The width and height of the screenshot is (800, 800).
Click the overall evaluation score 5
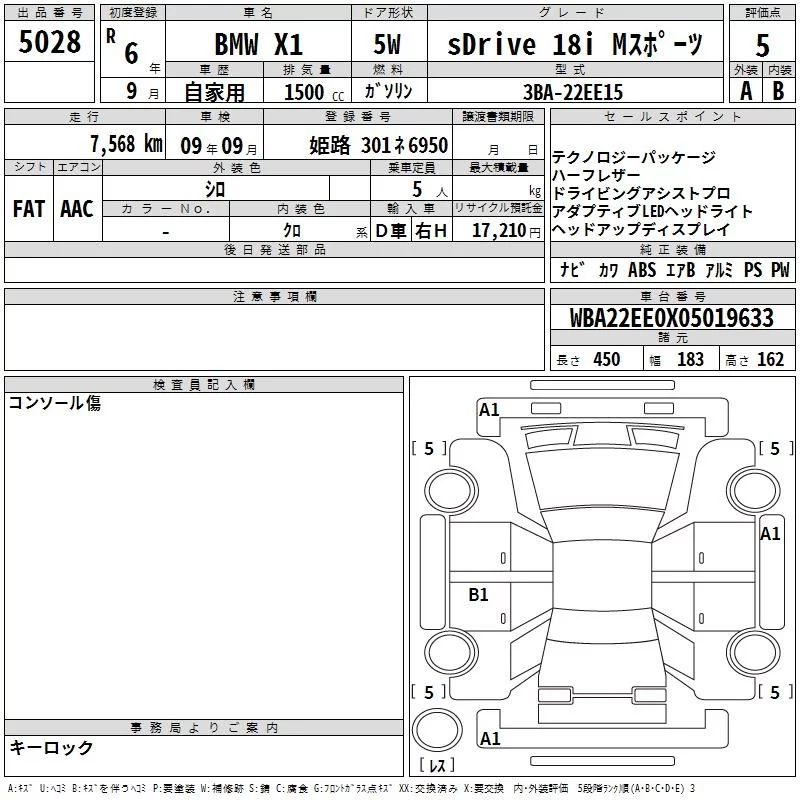762,45
